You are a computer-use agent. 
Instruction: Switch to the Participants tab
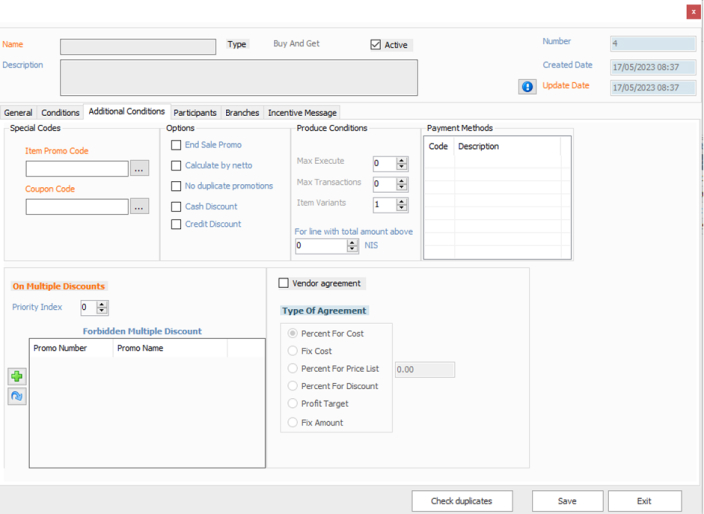[x=194, y=113]
